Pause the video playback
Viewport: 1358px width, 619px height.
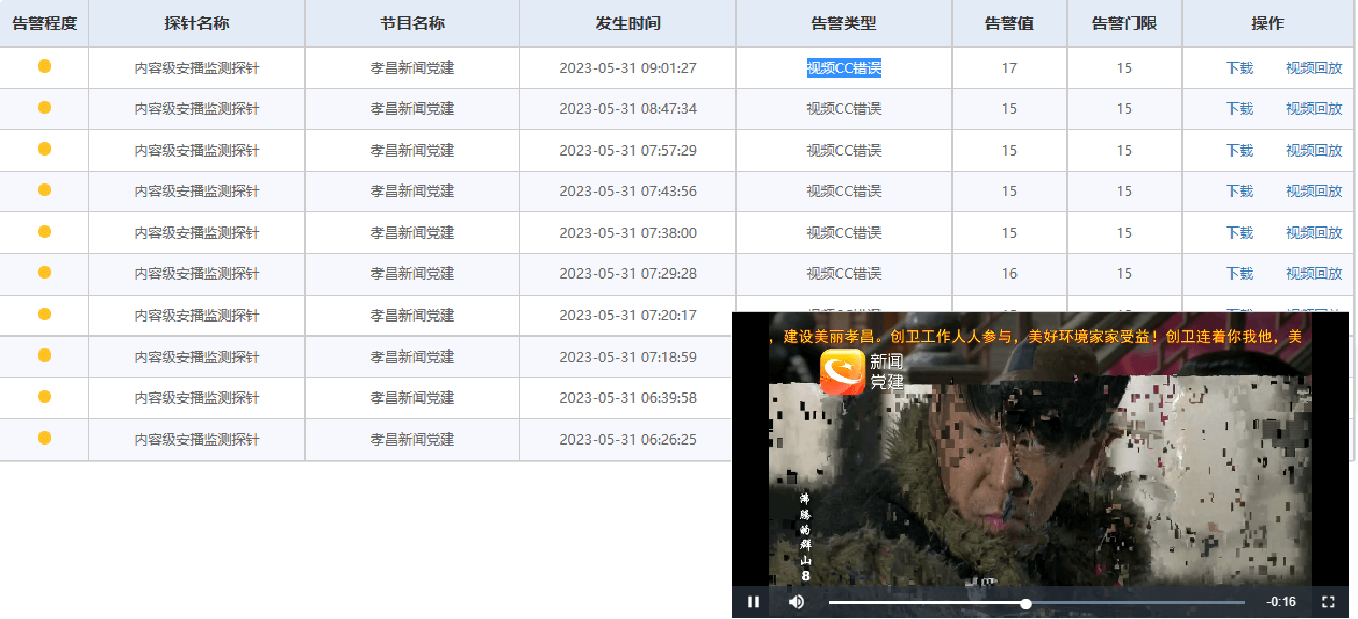[x=753, y=602]
